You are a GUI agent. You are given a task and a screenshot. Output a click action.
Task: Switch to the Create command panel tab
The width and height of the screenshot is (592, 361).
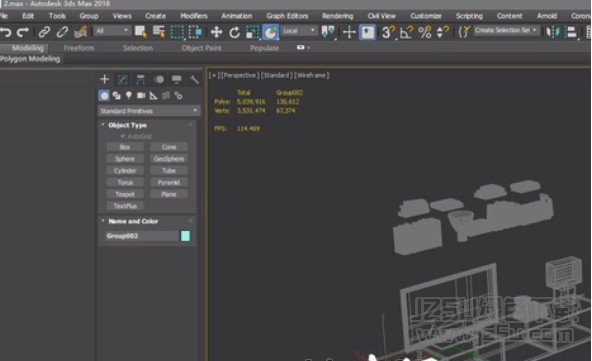(105, 79)
